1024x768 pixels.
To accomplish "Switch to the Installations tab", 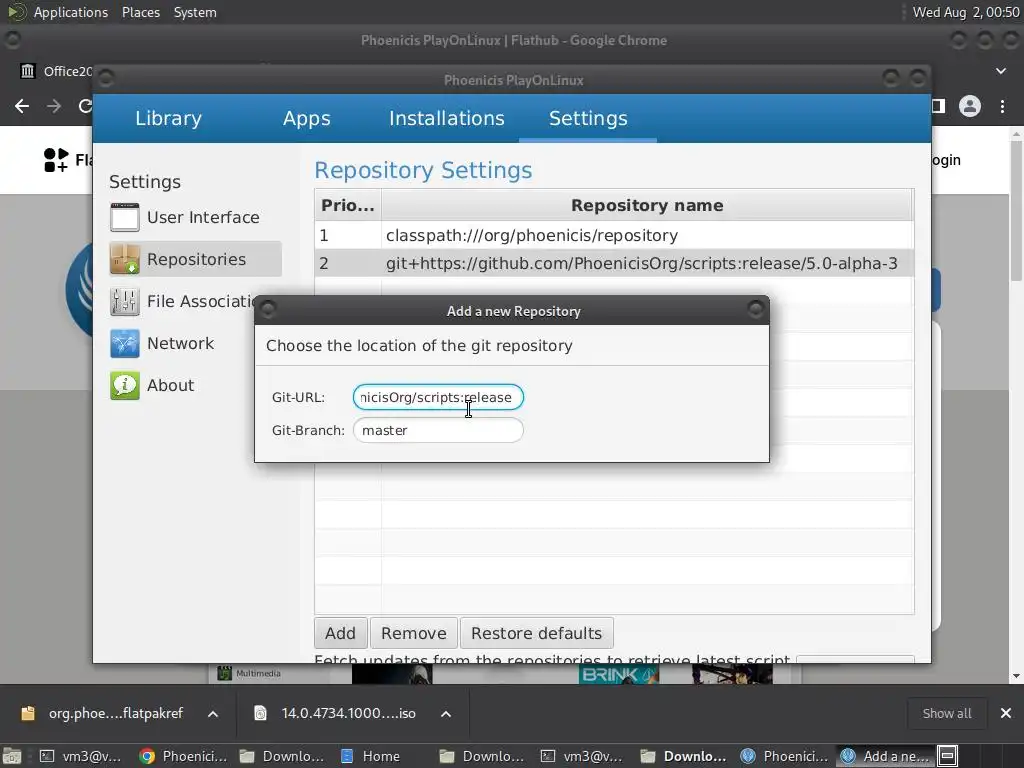I will click(447, 118).
